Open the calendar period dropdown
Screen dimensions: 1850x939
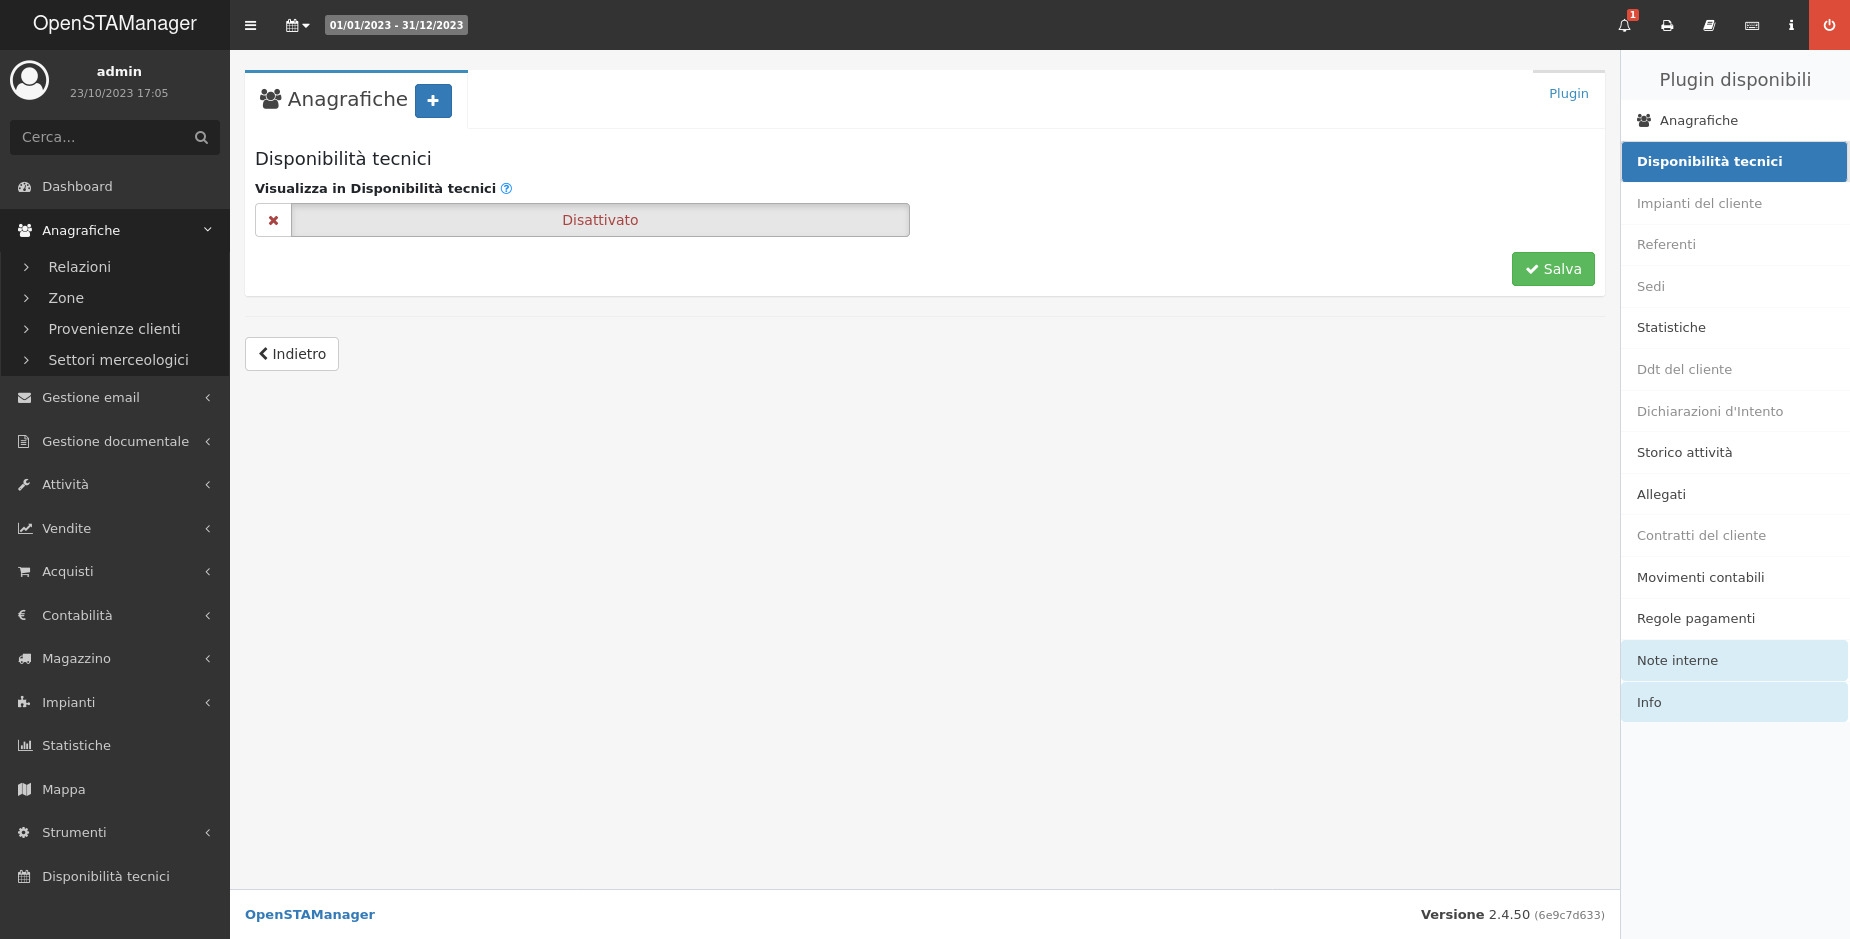click(297, 25)
